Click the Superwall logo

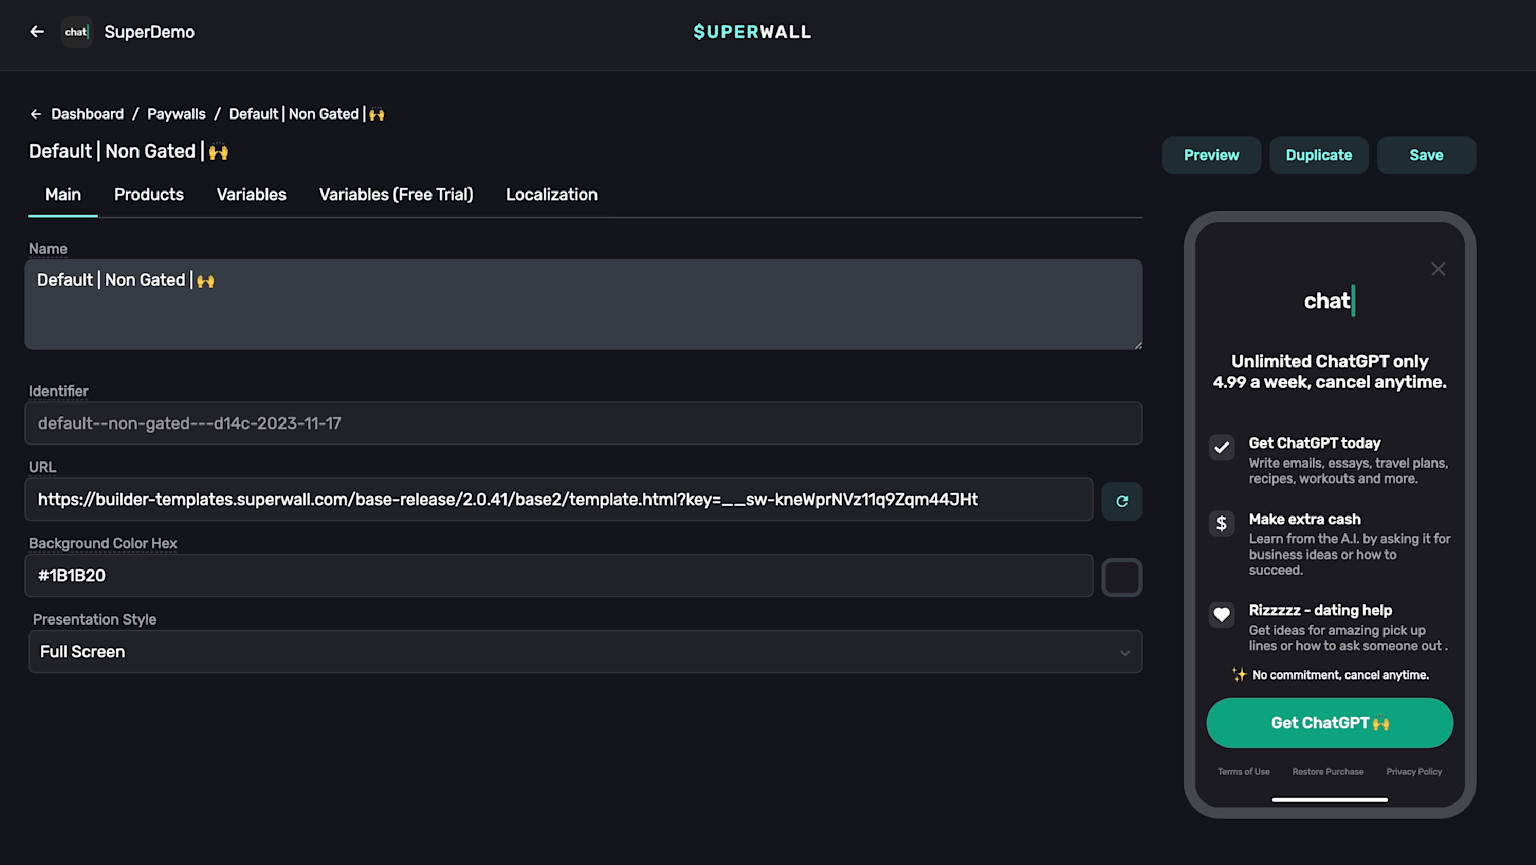[752, 32]
